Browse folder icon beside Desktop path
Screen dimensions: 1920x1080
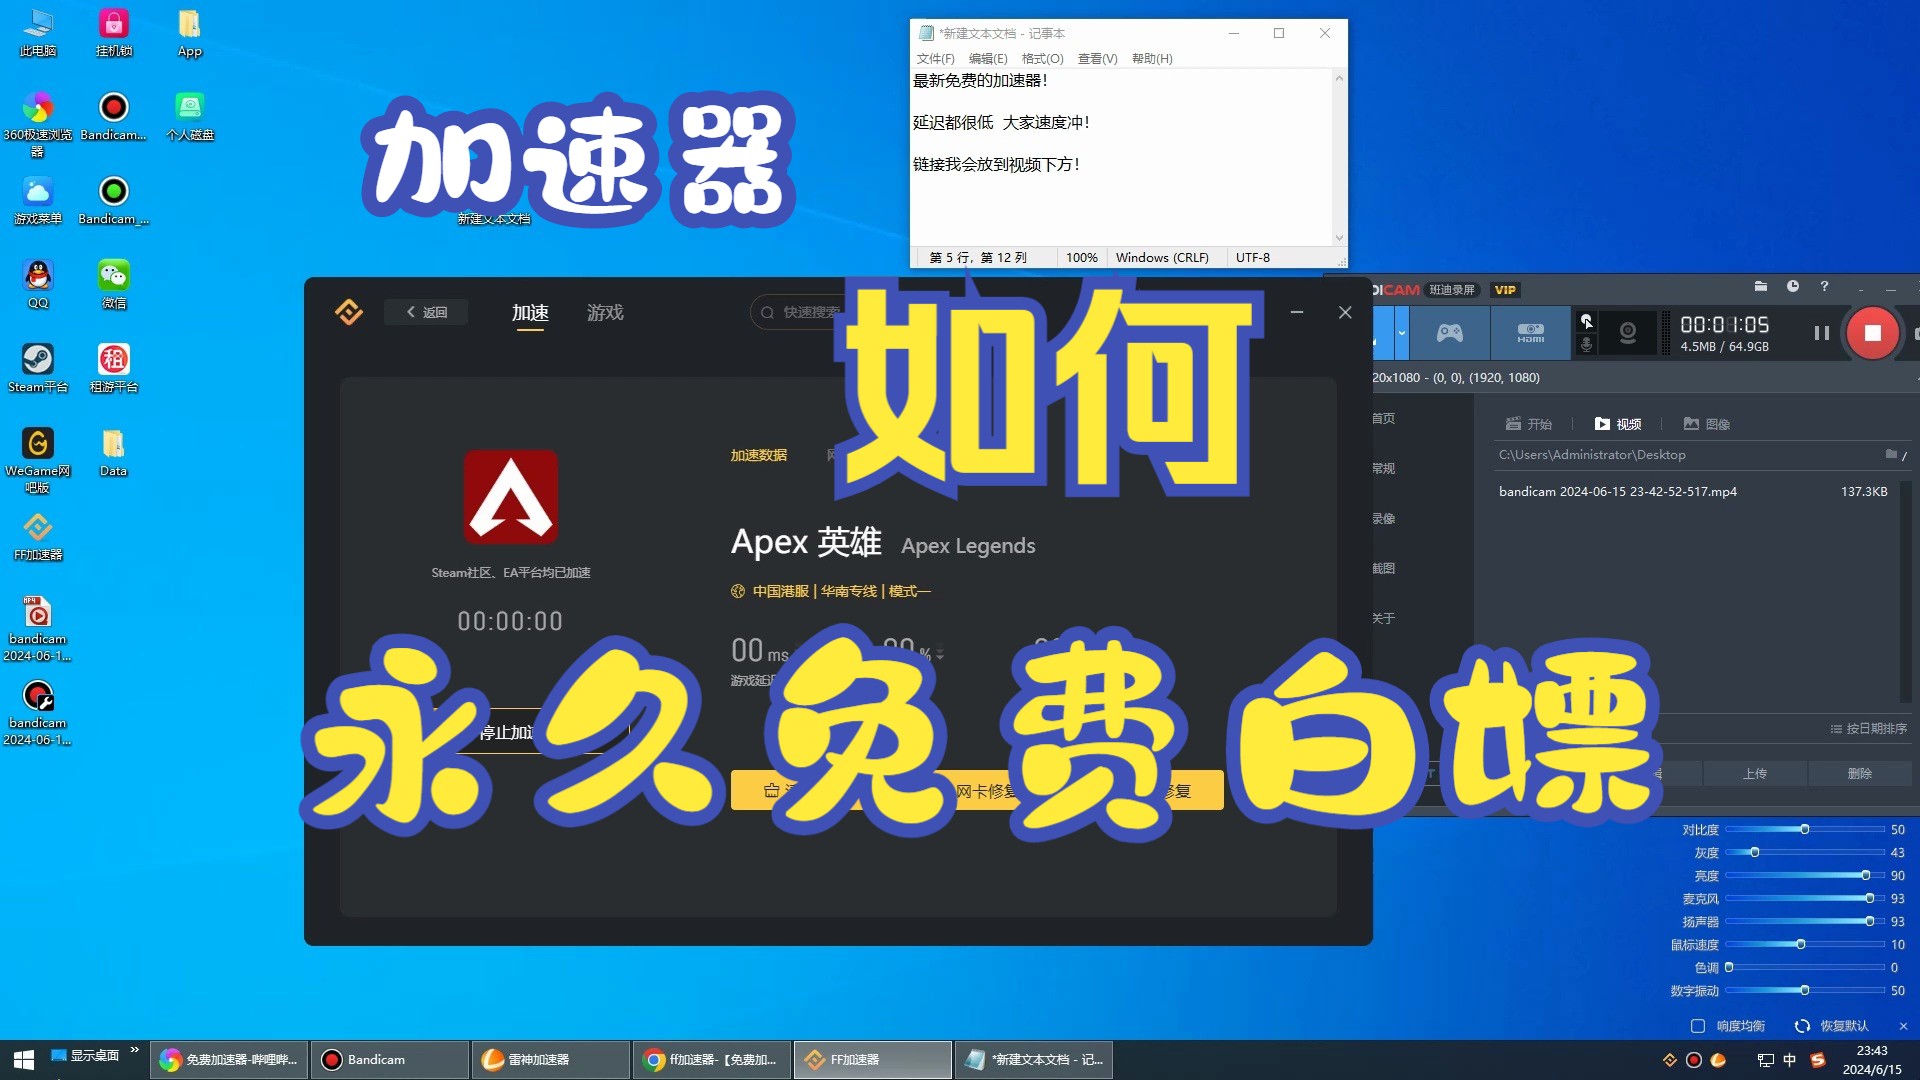(x=1891, y=454)
